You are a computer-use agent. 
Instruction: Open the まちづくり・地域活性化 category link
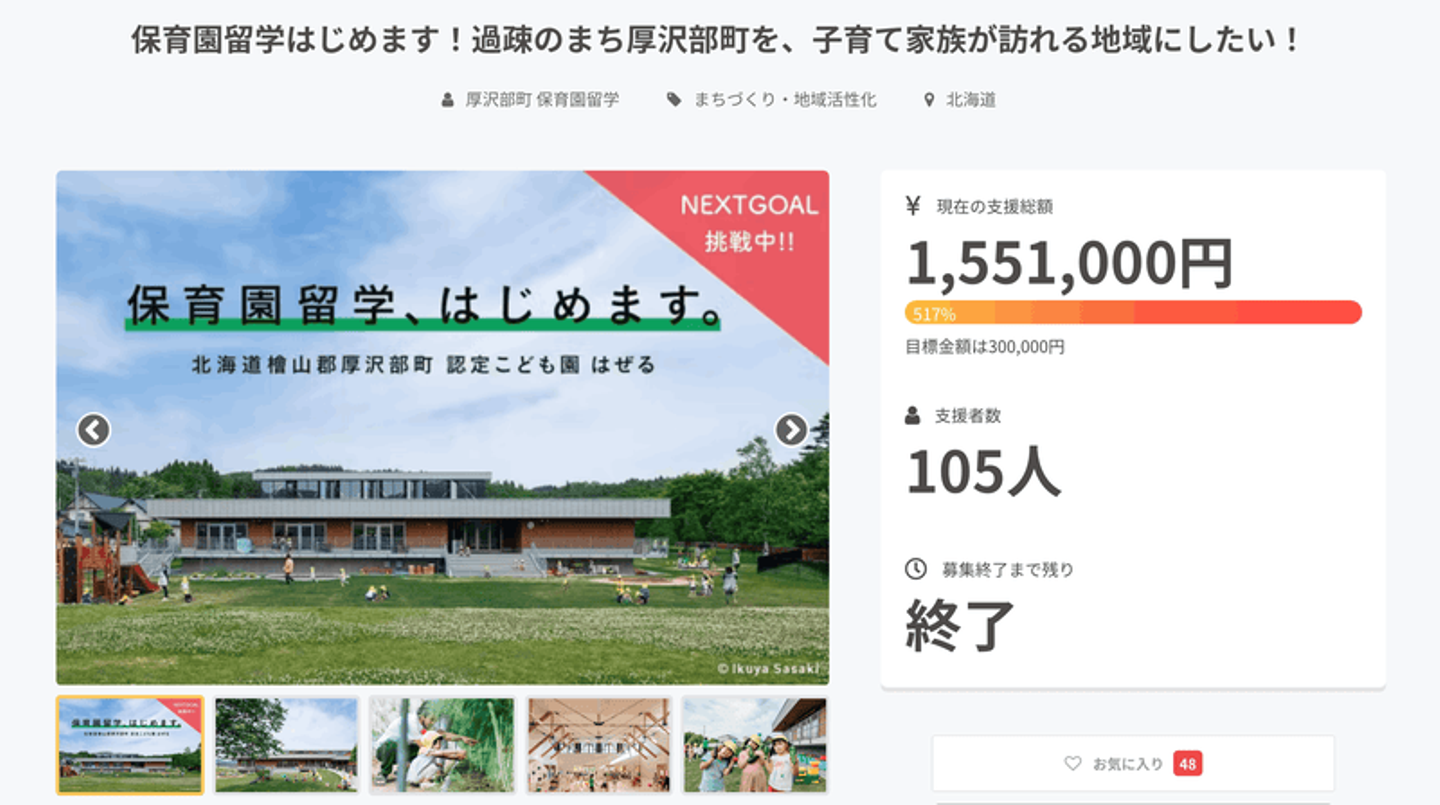click(785, 100)
